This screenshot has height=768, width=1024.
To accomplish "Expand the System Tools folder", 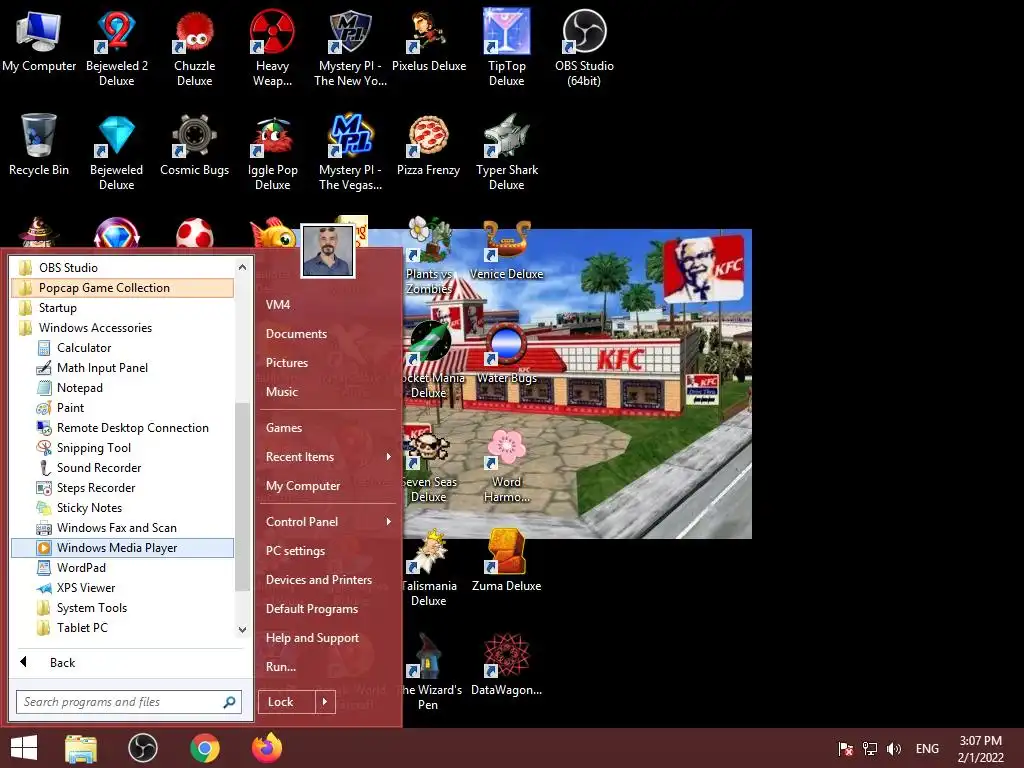I will click(x=122, y=608).
